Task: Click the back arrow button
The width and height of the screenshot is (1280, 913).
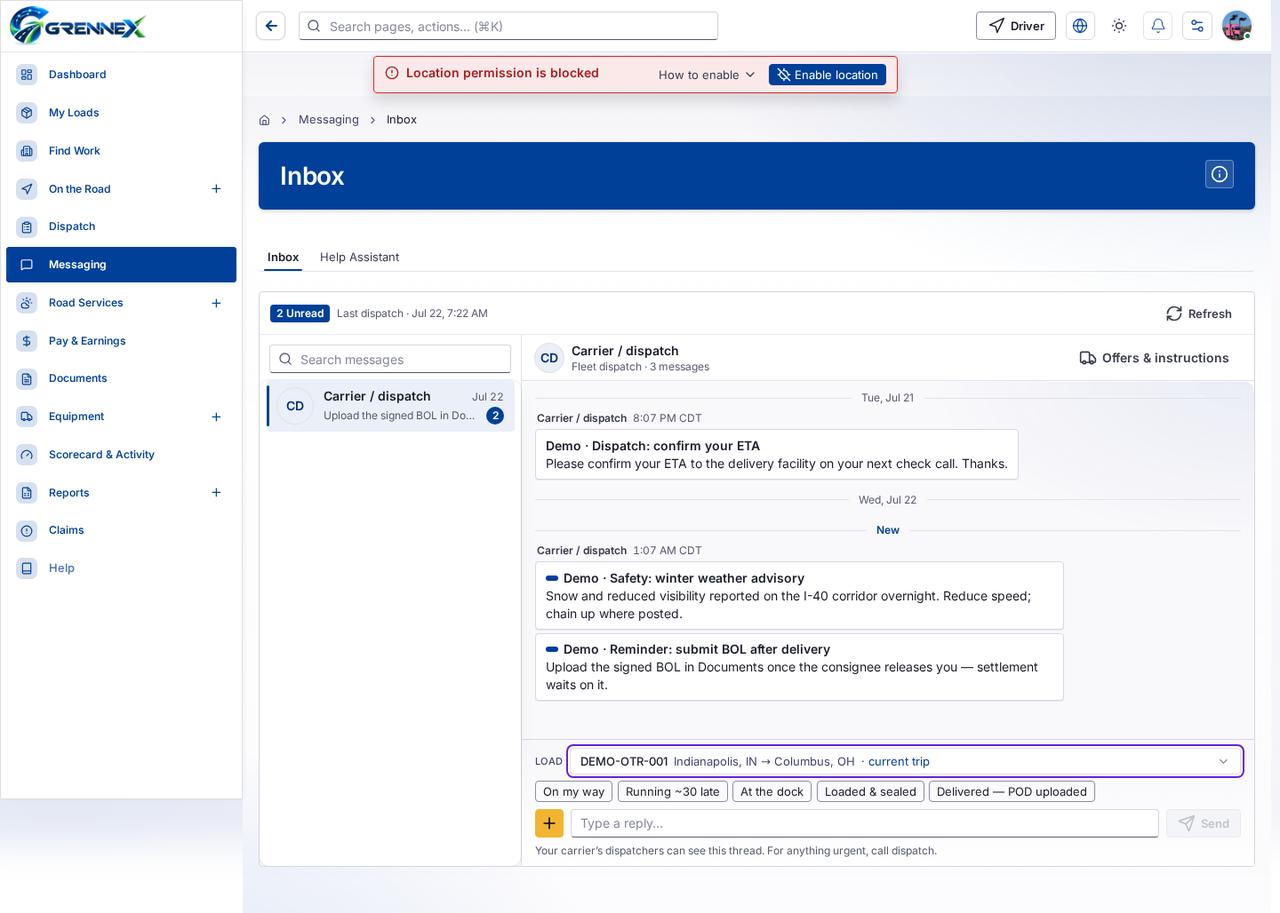Action: point(270,26)
